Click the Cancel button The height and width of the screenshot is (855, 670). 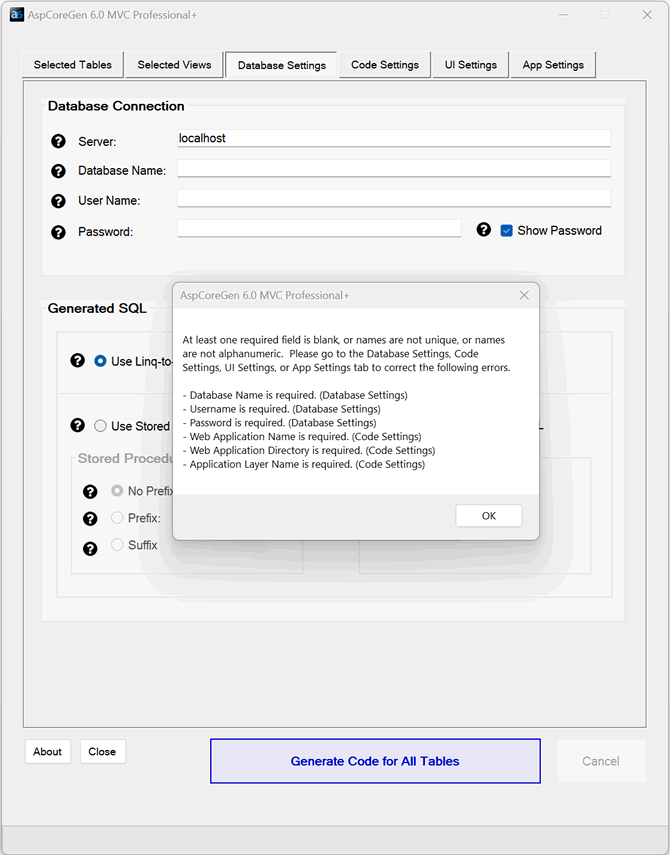click(x=601, y=761)
